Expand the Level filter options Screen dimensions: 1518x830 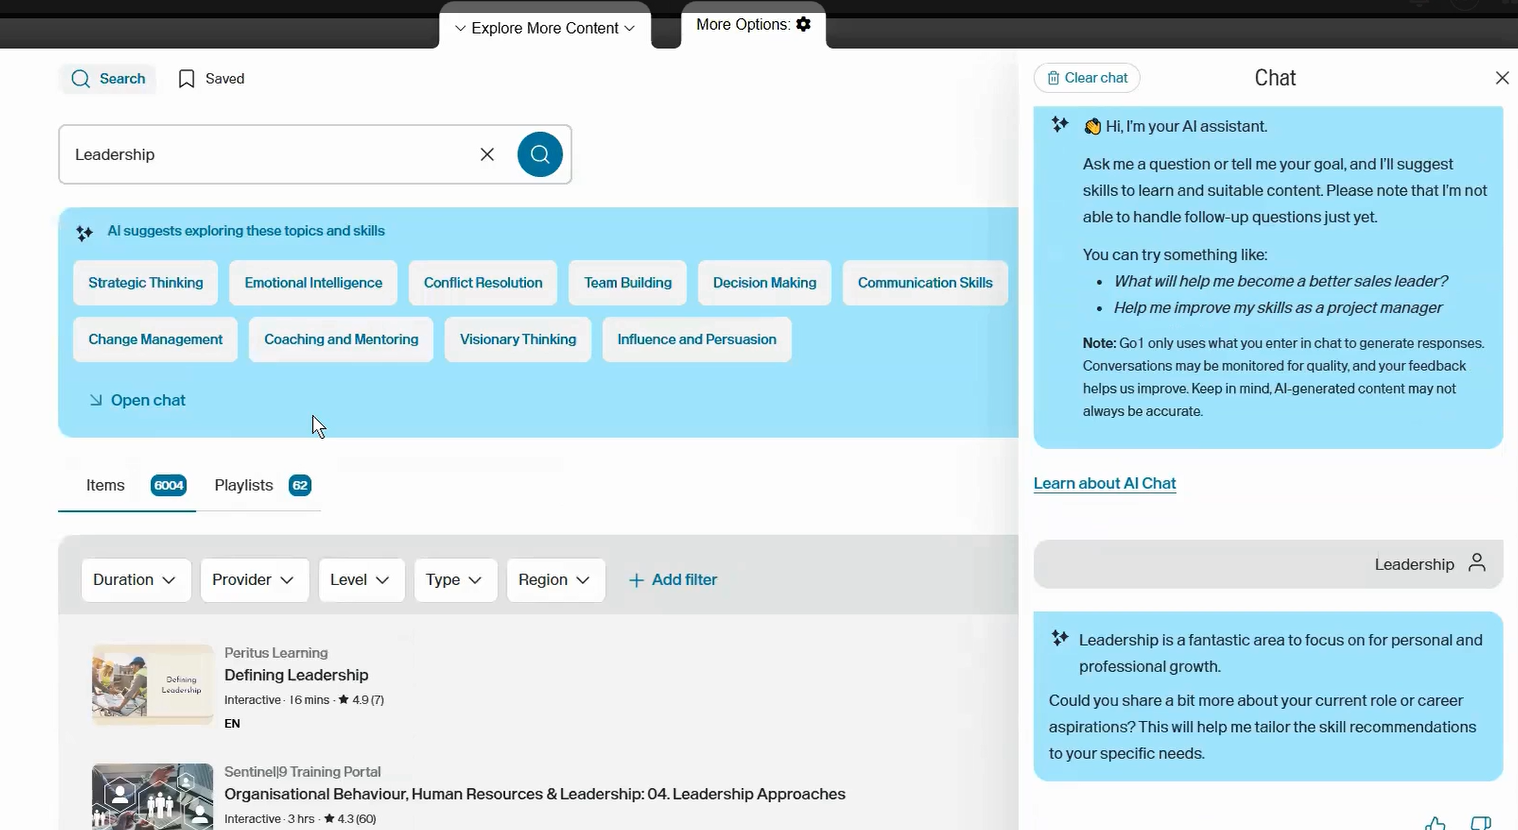click(361, 579)
